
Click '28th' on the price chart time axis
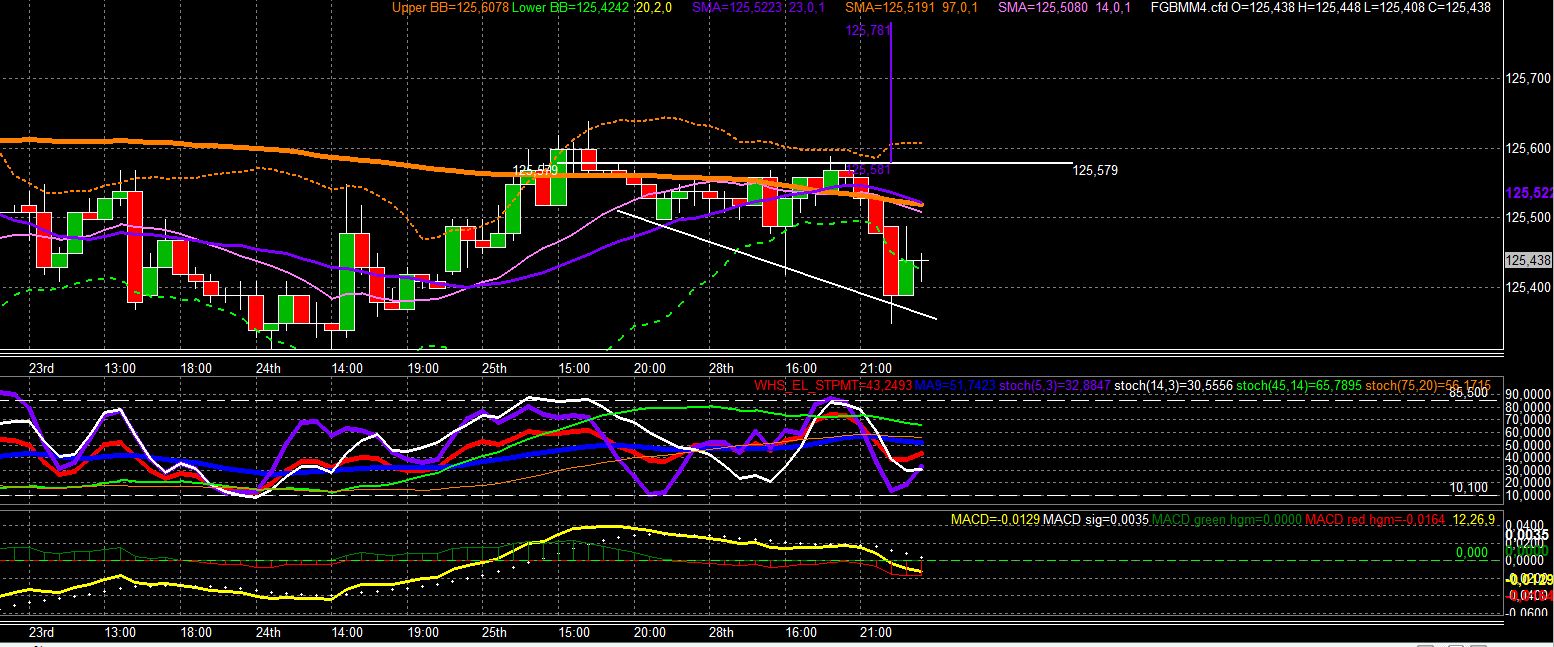722,368
